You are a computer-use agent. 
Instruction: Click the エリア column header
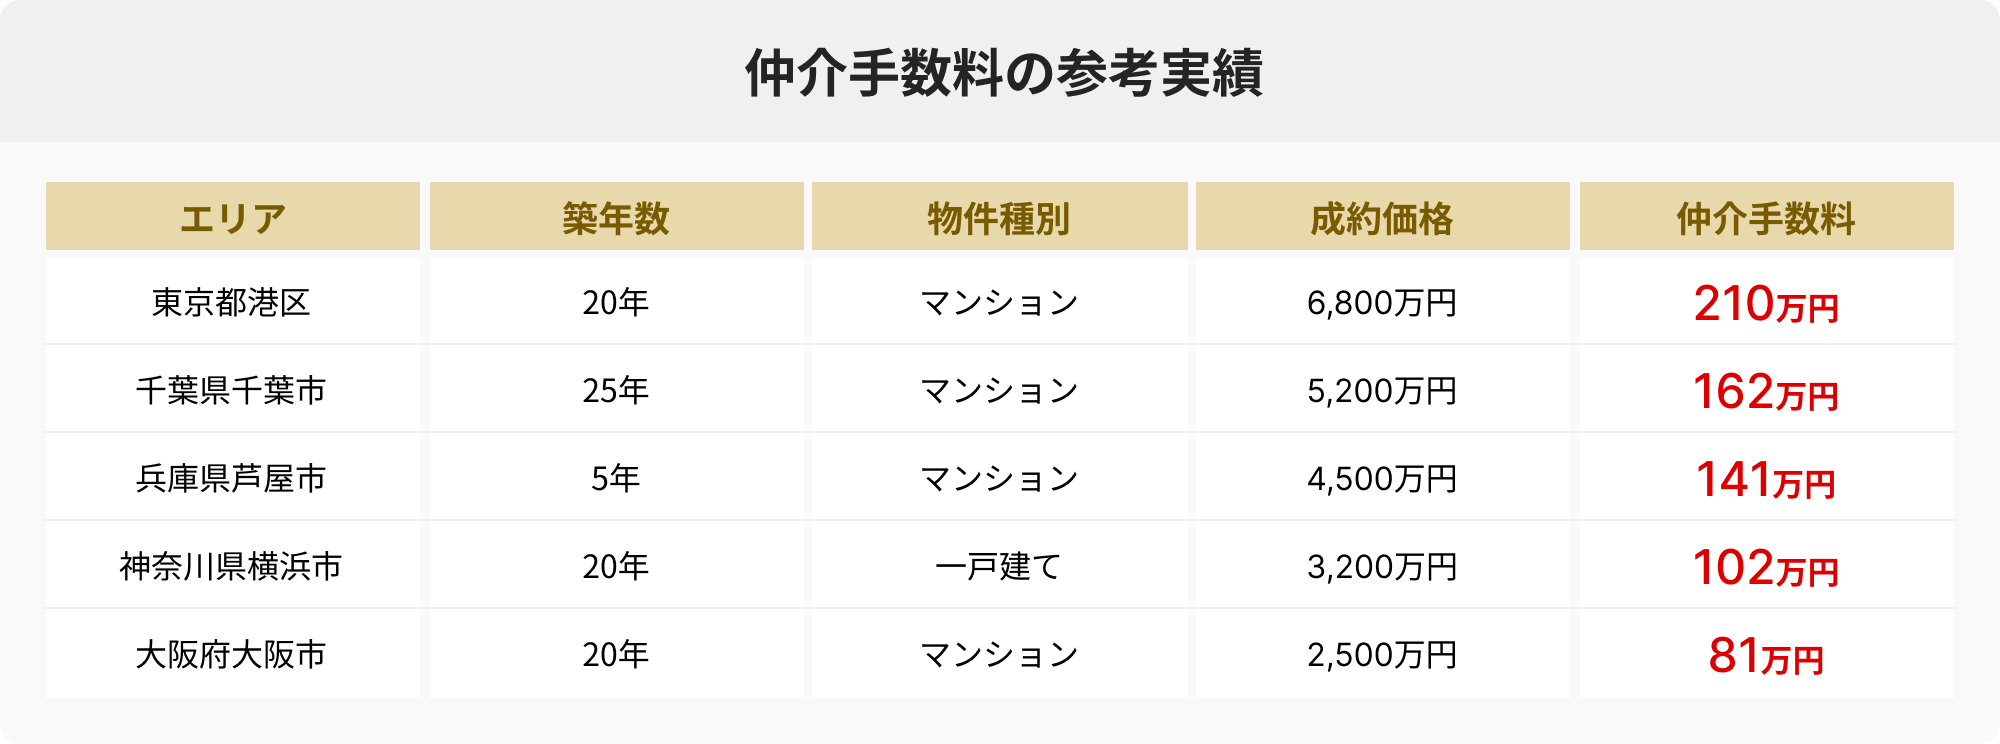click(232, 217)
